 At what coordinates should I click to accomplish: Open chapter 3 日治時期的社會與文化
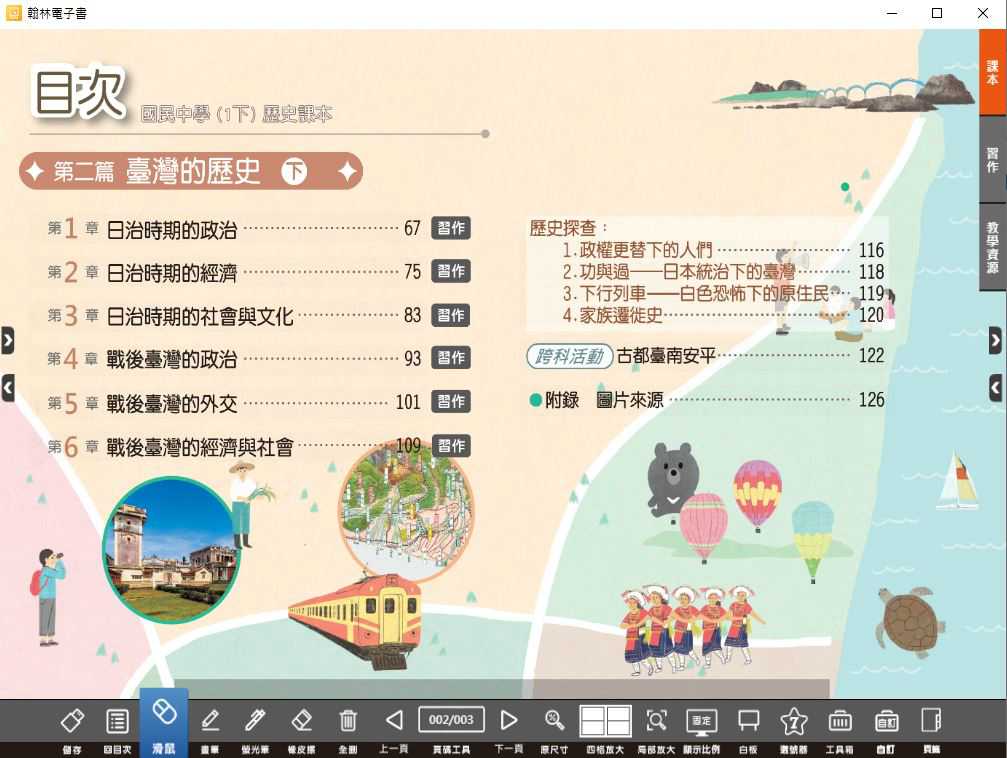(200, 316)
